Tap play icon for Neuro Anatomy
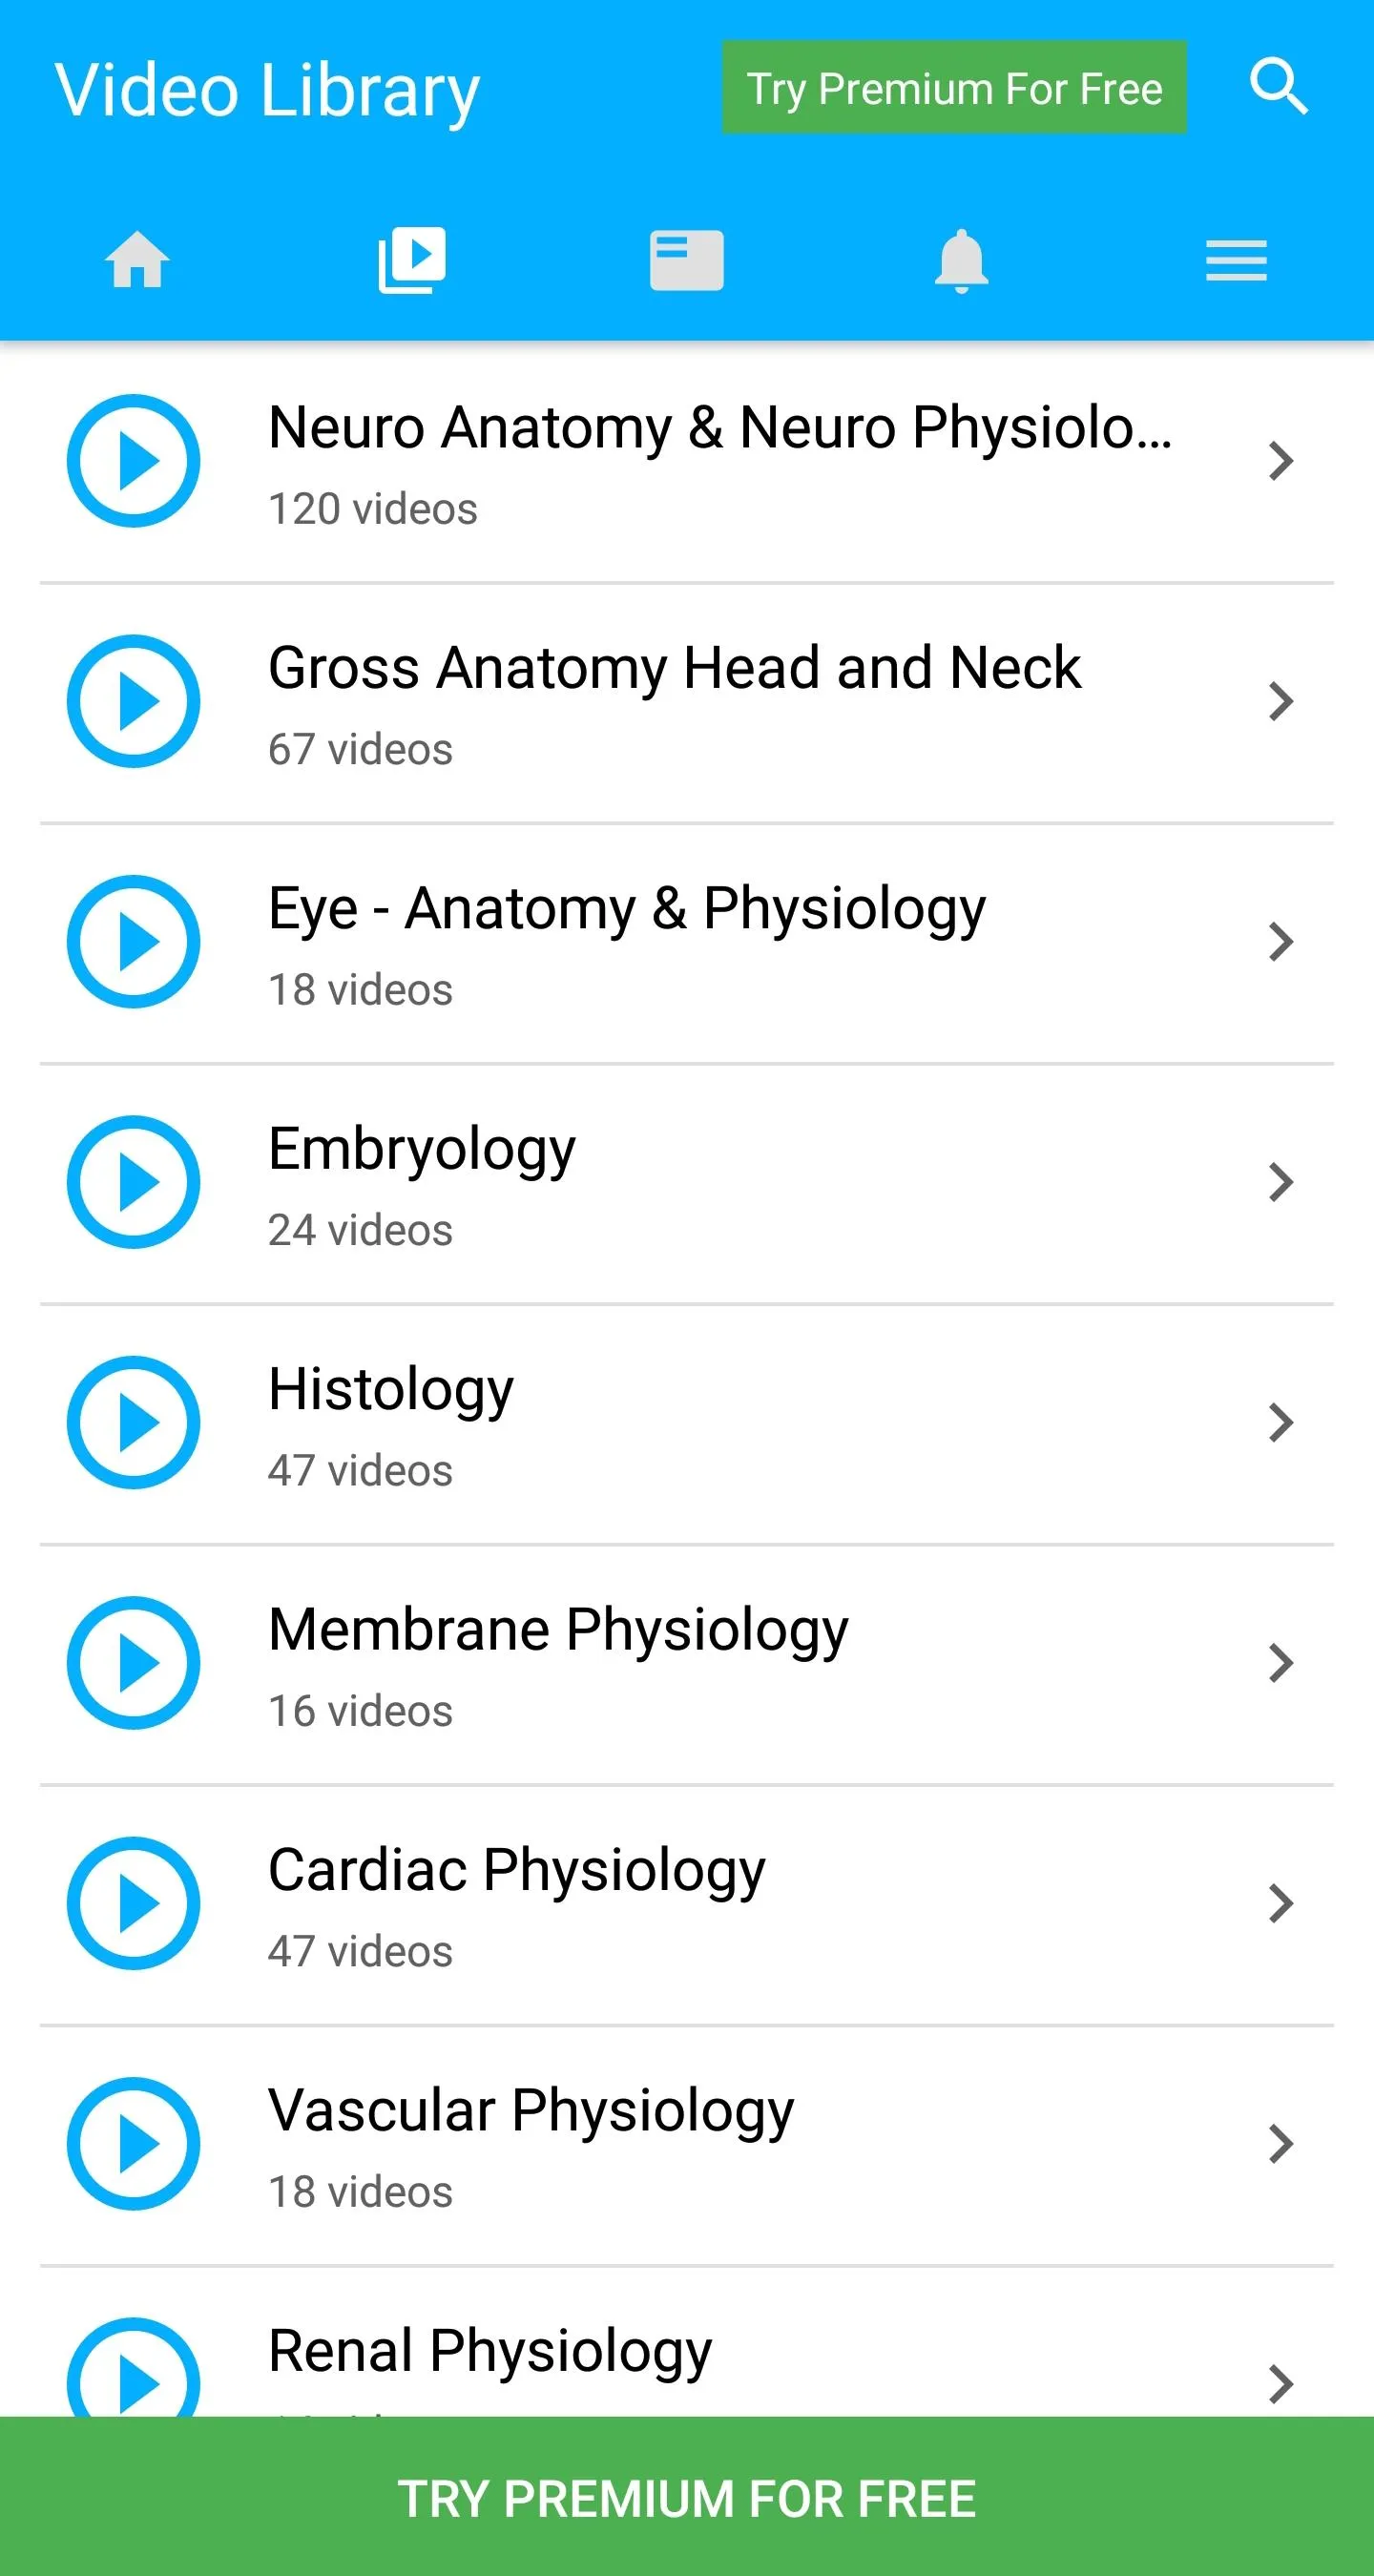Screen dimensions: 1374x2576 133,461
